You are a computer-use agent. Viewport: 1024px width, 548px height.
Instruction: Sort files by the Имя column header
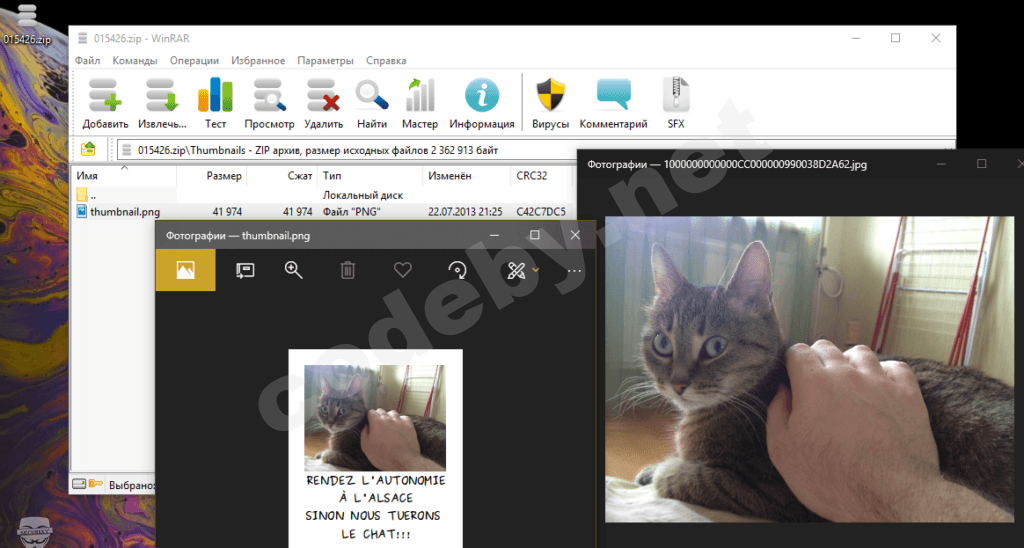tap(123, 176)
